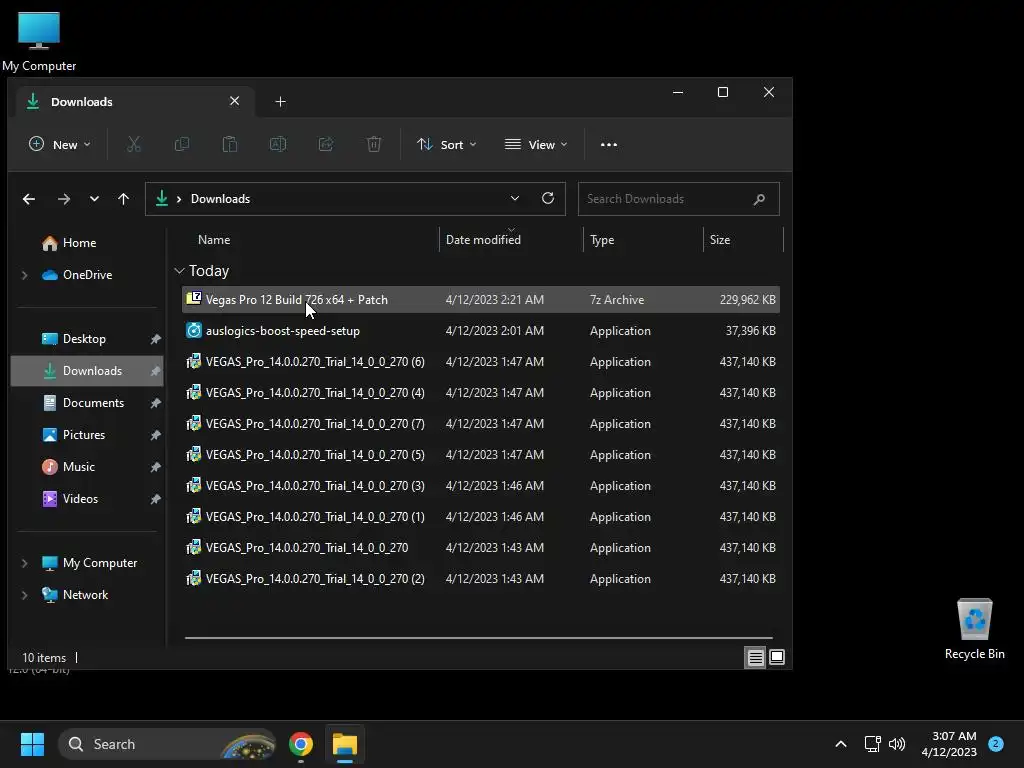1024x768 pixels.
Task: Go to Home in sidebar
Action: tap(79, 243)
